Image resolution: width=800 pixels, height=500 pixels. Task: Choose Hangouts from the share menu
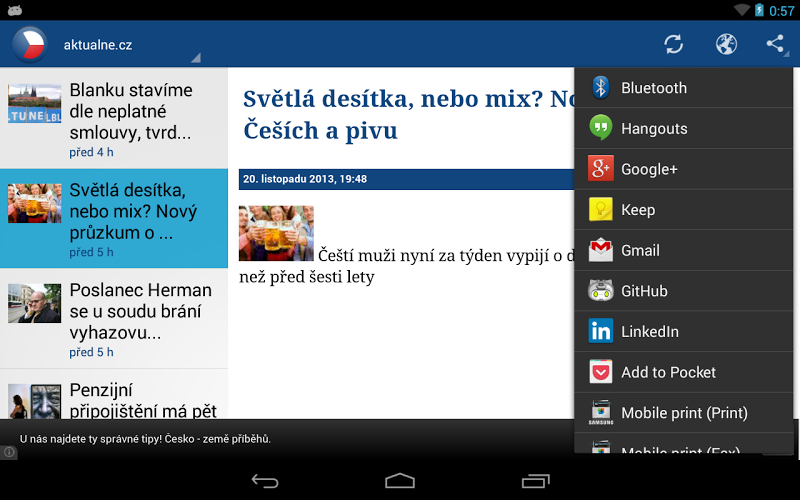point(683,128)
